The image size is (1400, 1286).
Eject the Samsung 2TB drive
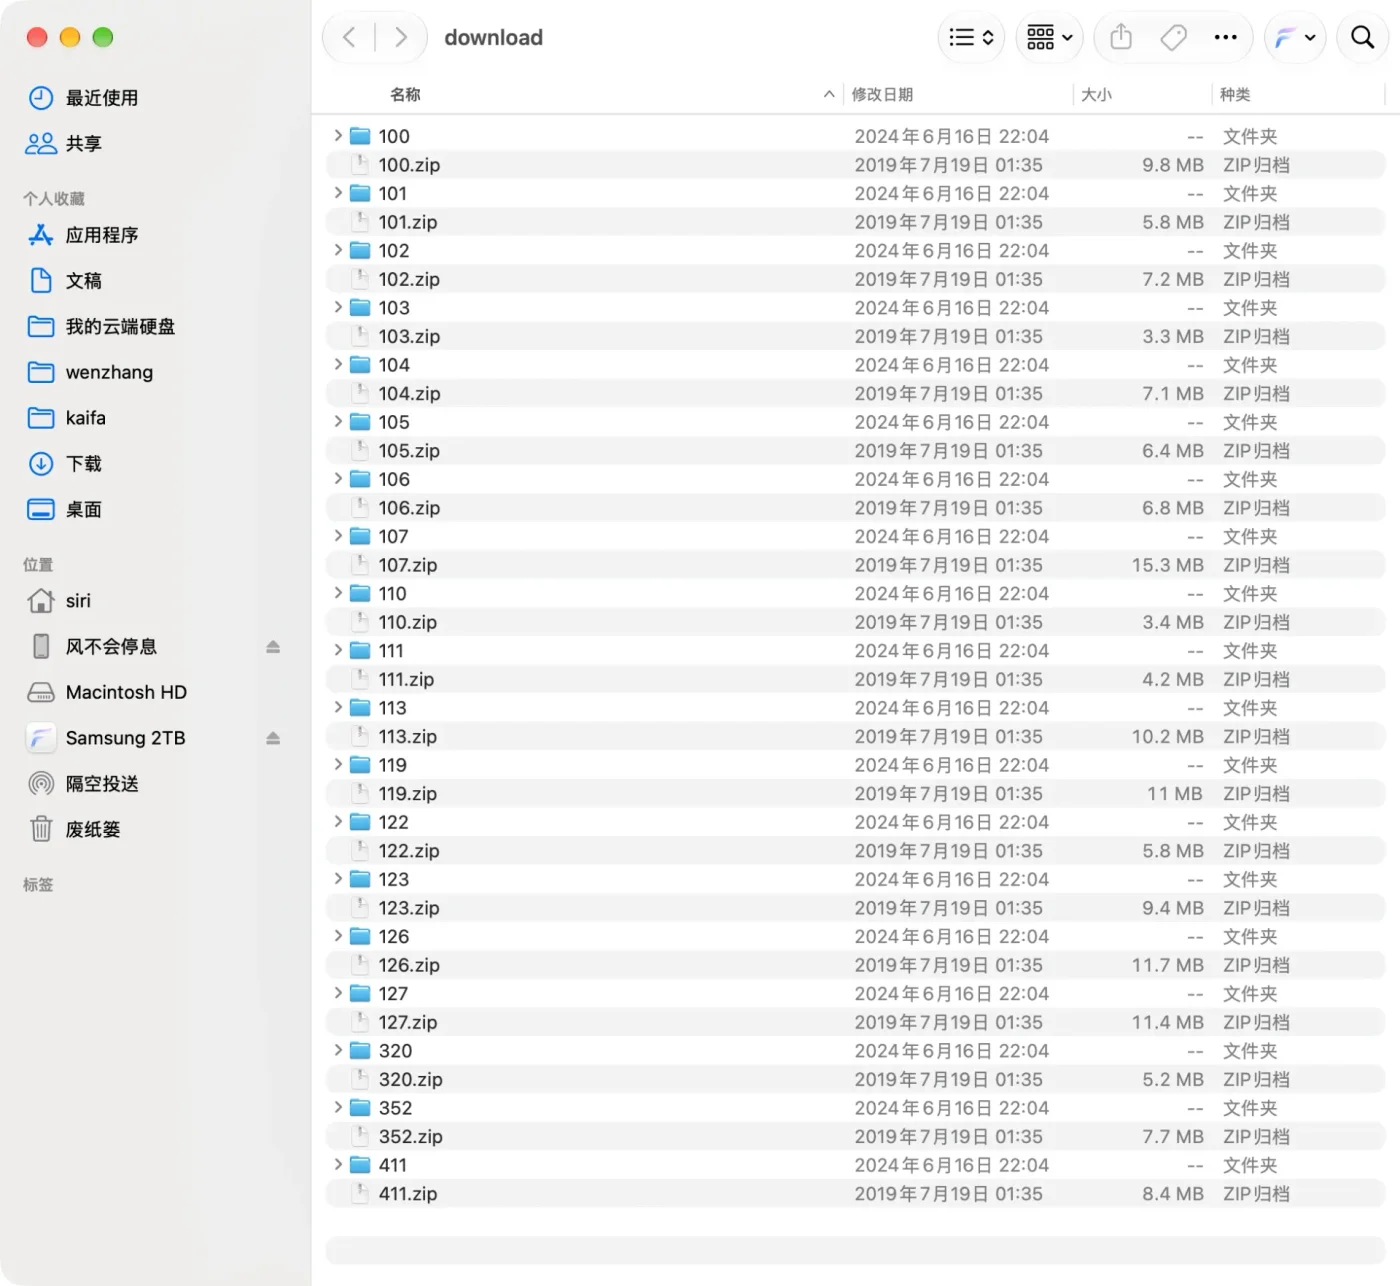tap(273, 738)
